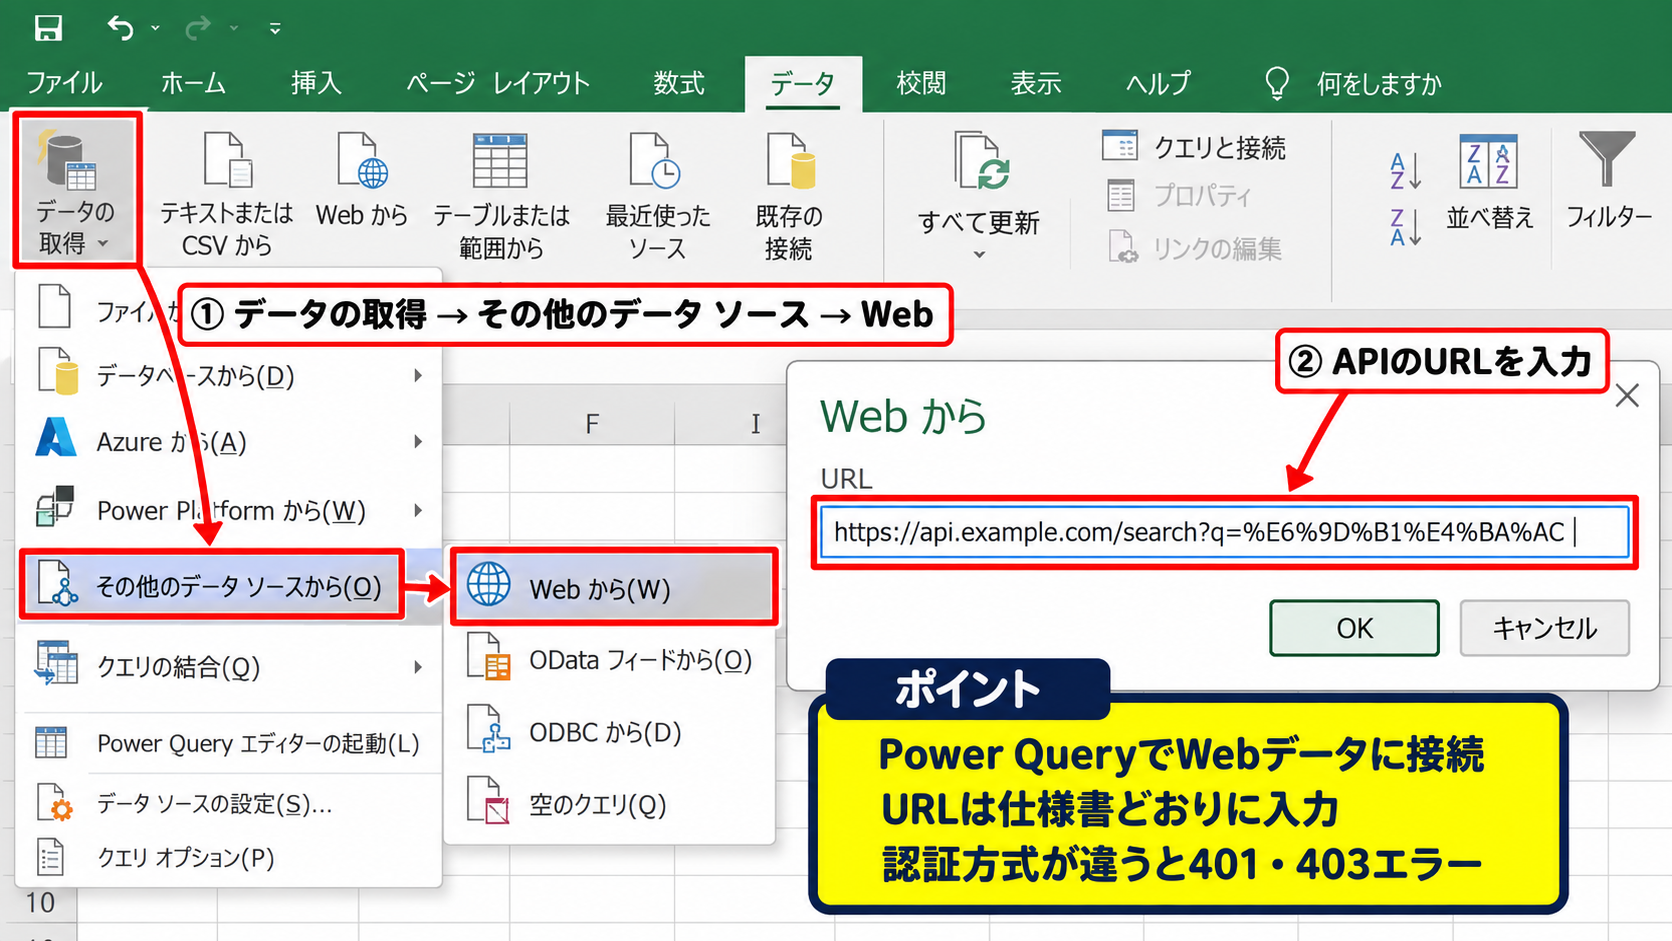Click the Azure logo icon in menu
Screen dimensions: 1672x941
[56, 438]
